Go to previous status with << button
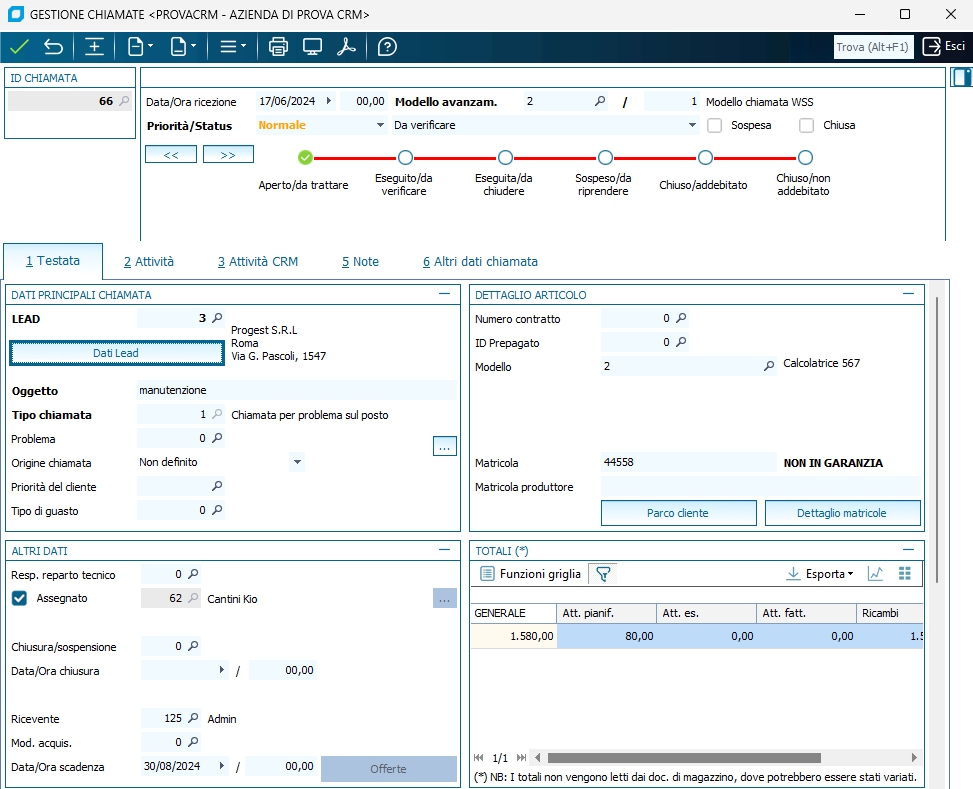Screen dimensions: 973x789 pyautogui.click(x=171, y=154)
